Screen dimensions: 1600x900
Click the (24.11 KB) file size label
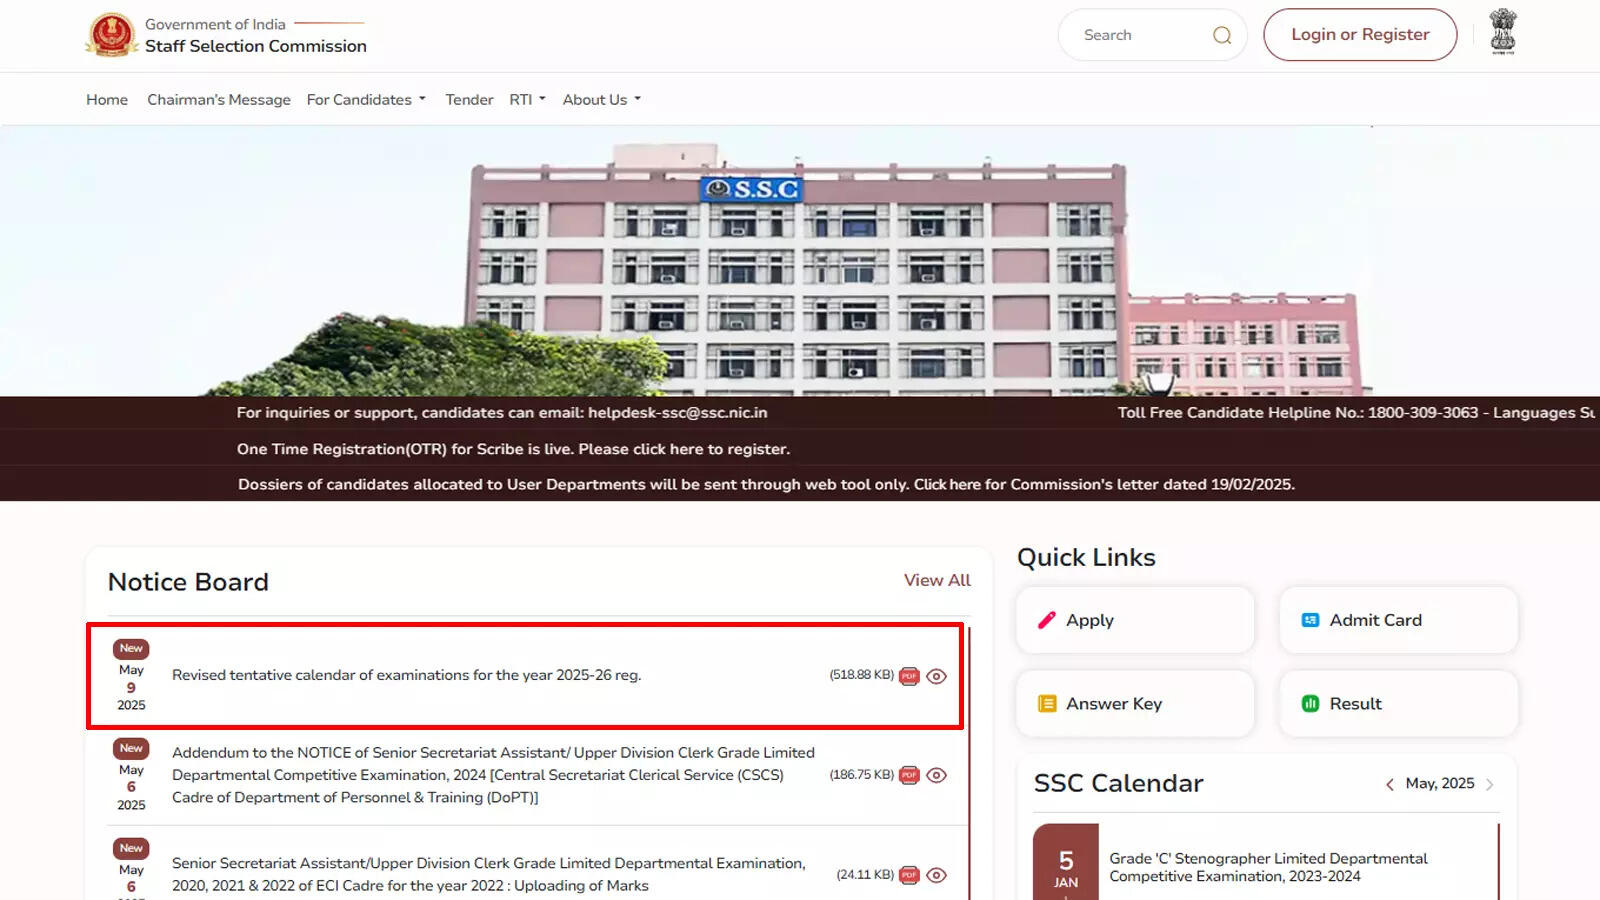(x=865, y=875)
